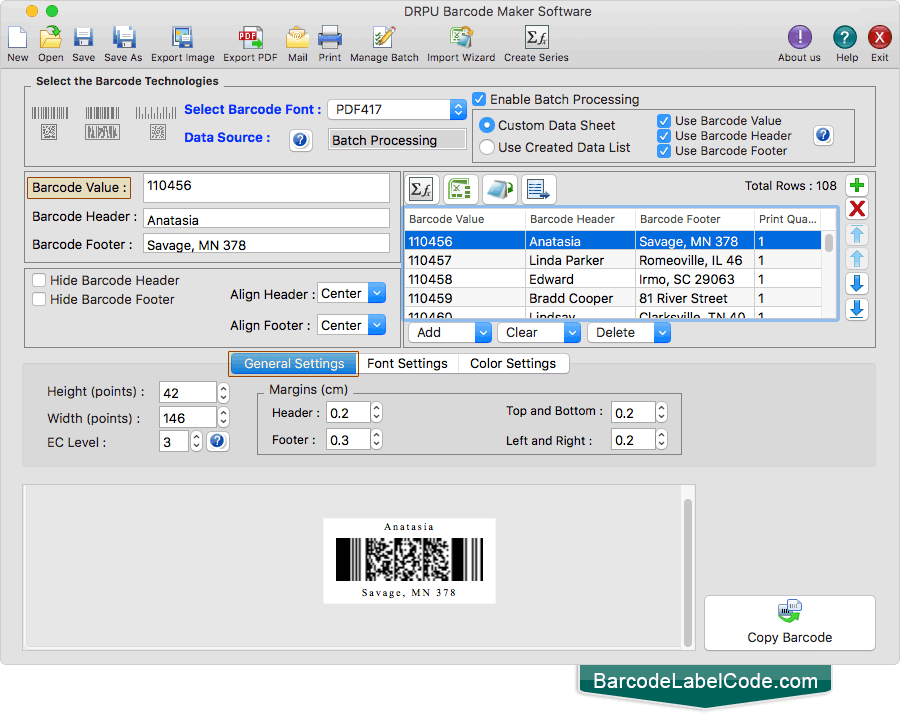Viewport: 900px width, 713px height.
Task: Select the row with value 110457
Action: click(x=613, y=261)
